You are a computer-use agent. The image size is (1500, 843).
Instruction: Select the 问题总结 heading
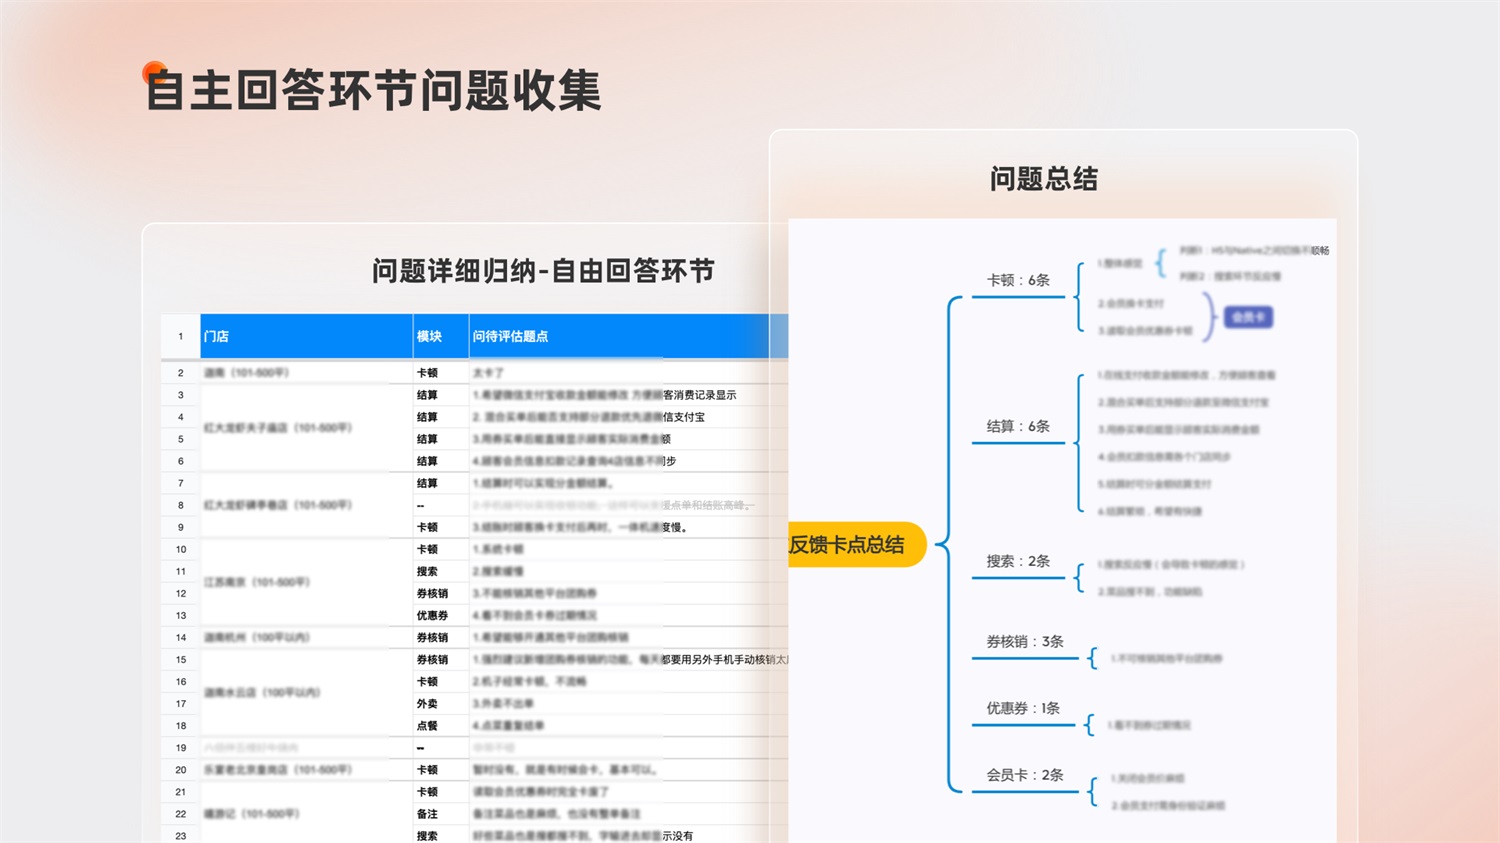(x=1044, y=179)
